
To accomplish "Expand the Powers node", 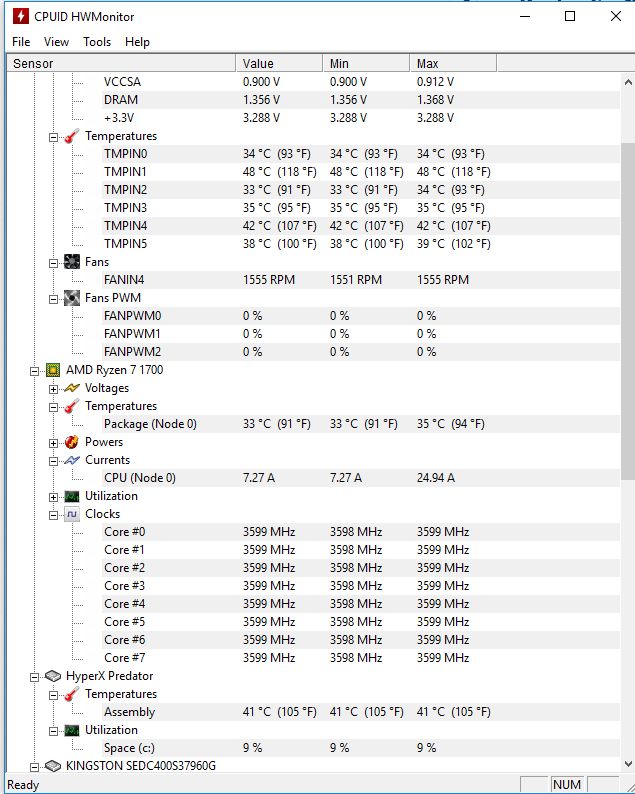I will [53, 443].
